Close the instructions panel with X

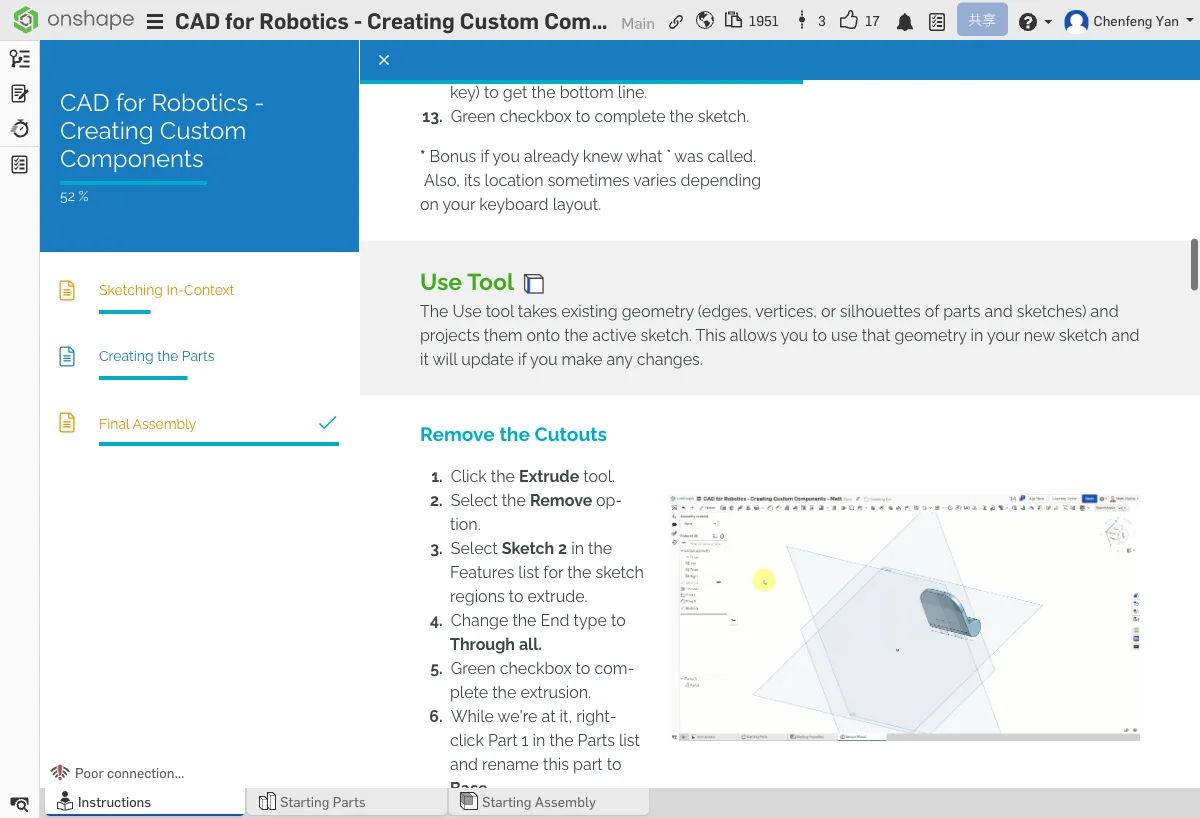click(384, 60)
